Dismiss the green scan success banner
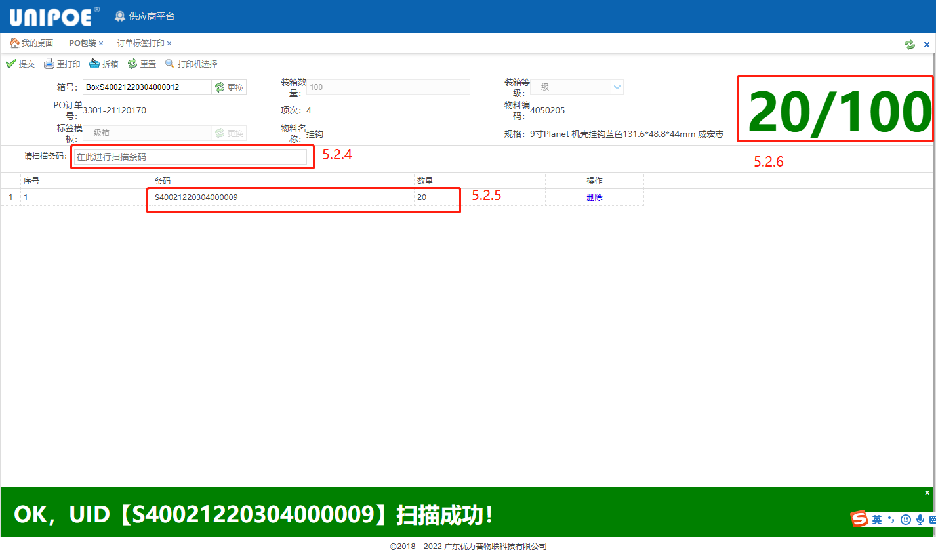 pyautogui.click(x=927, y=493)
